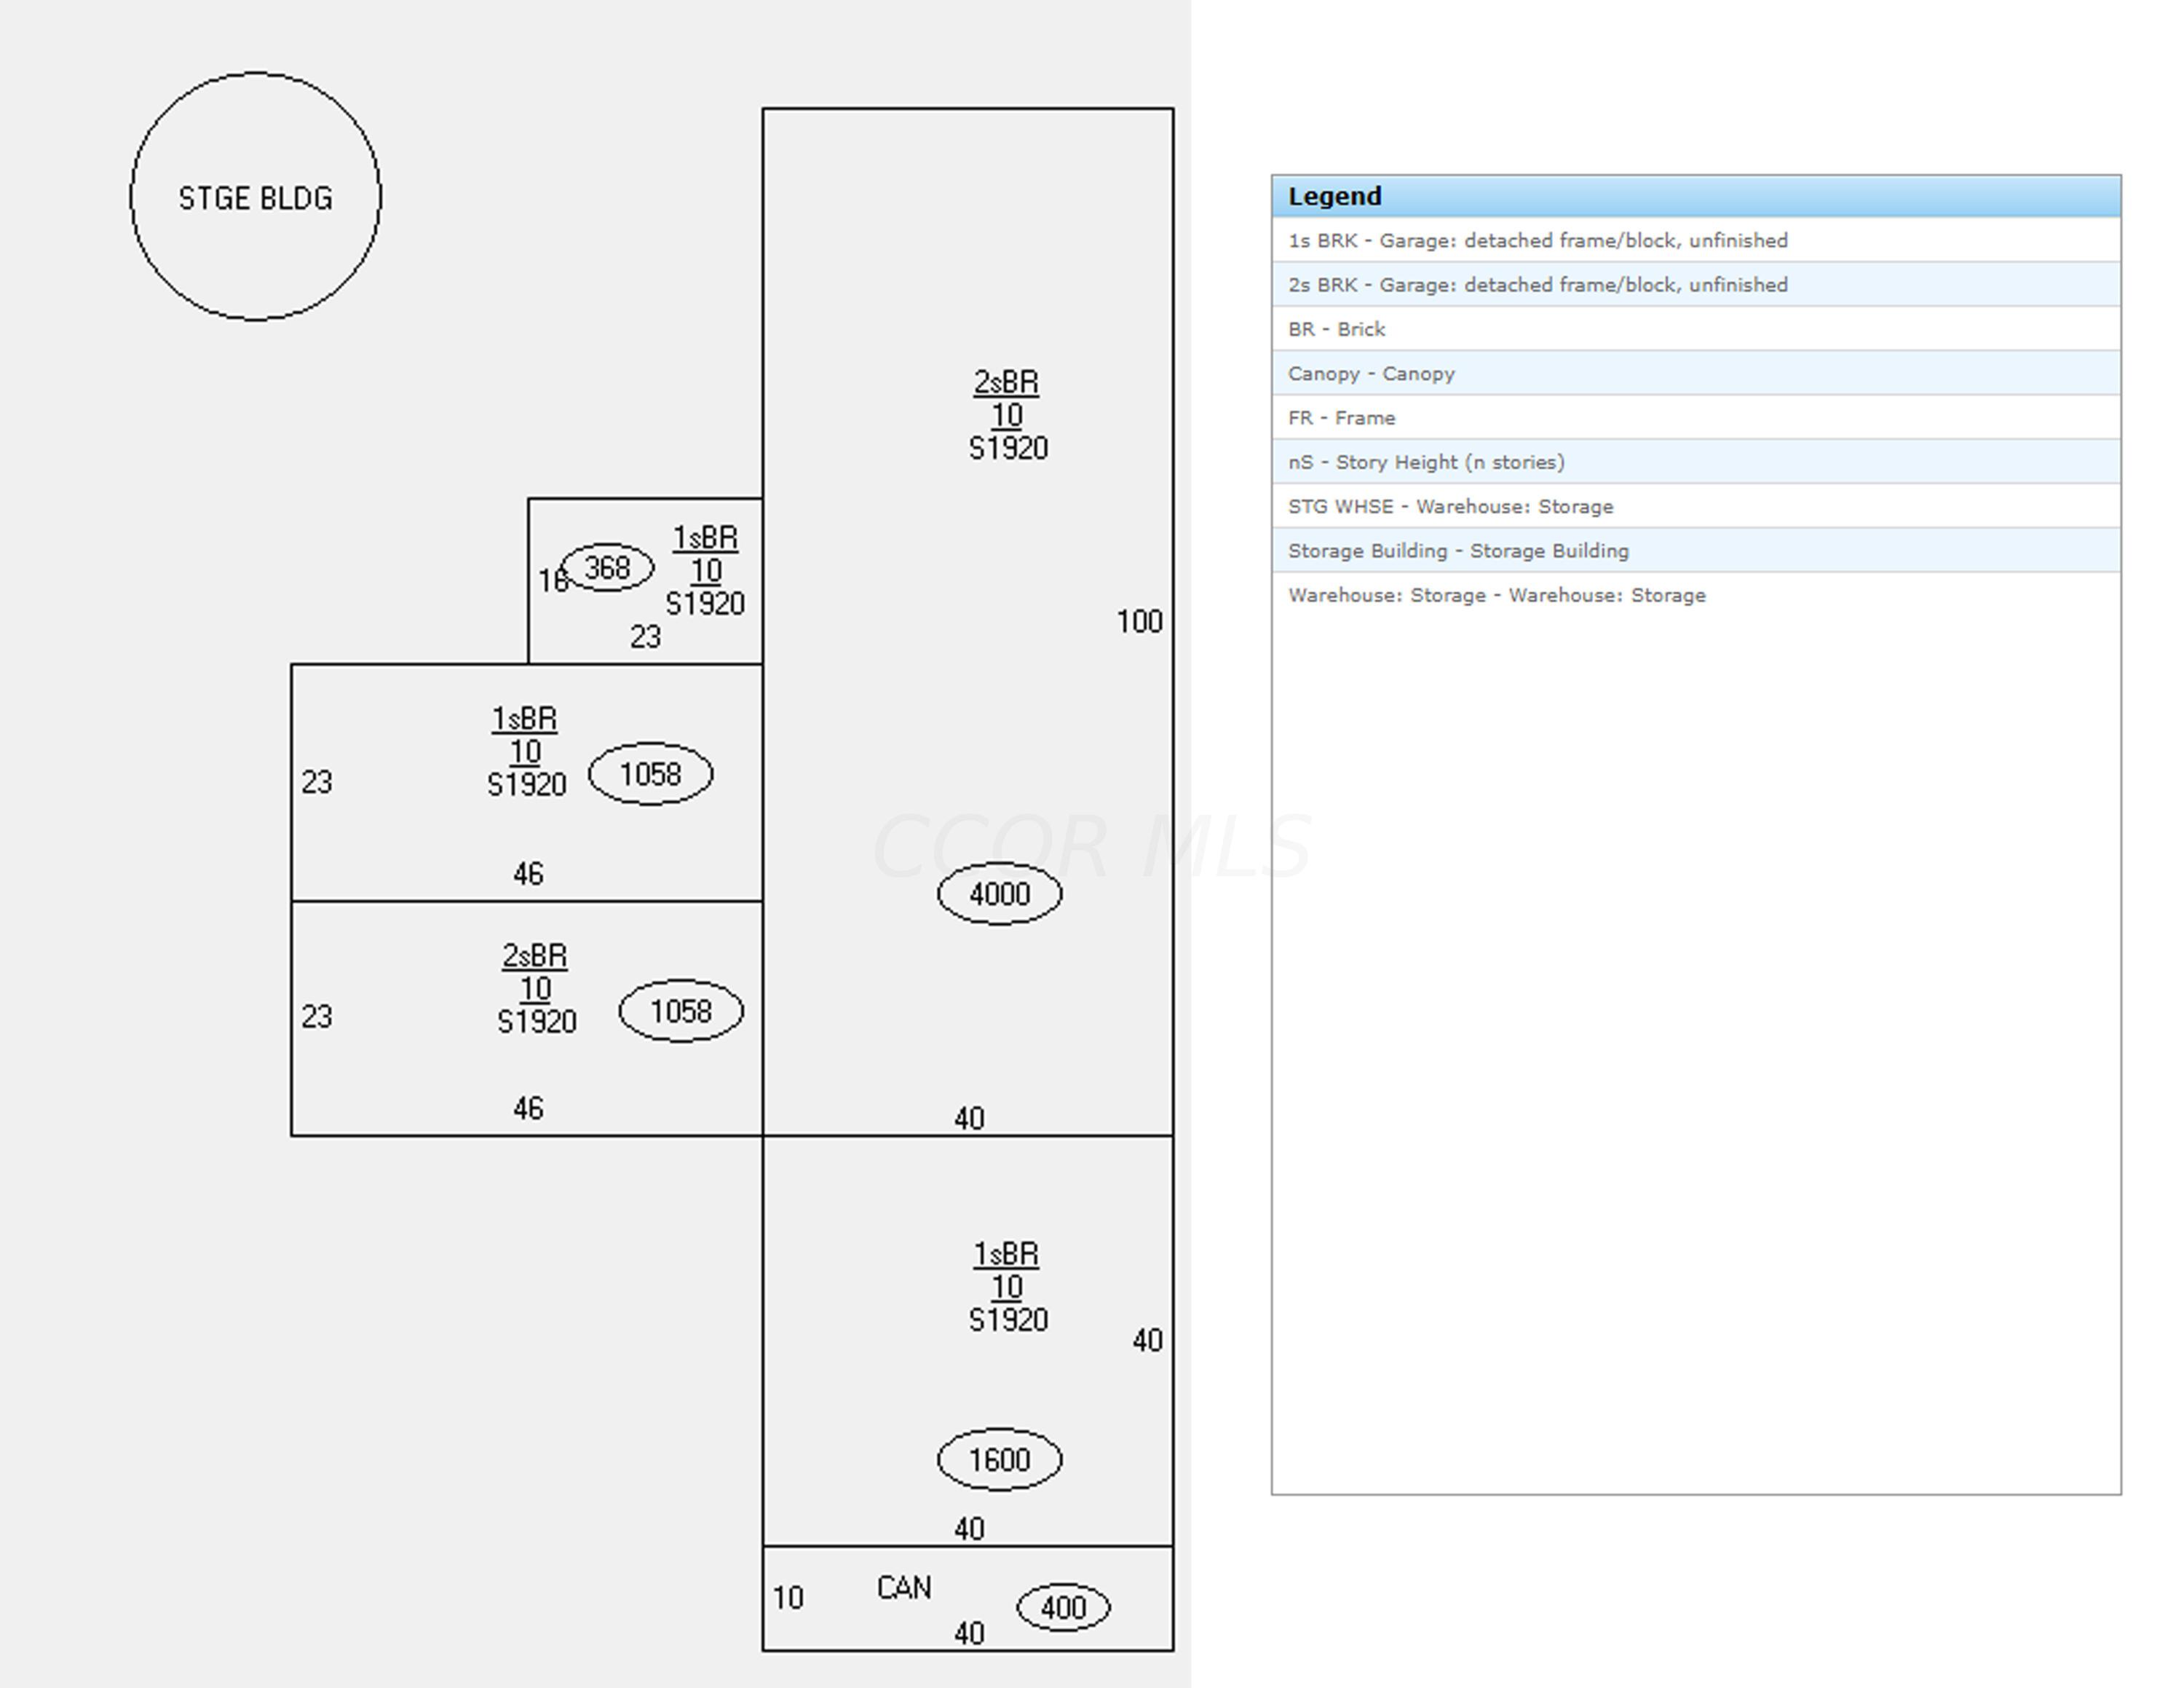
Task: Click the 1sBR label in the 1600 section
Action: 1006,1254
